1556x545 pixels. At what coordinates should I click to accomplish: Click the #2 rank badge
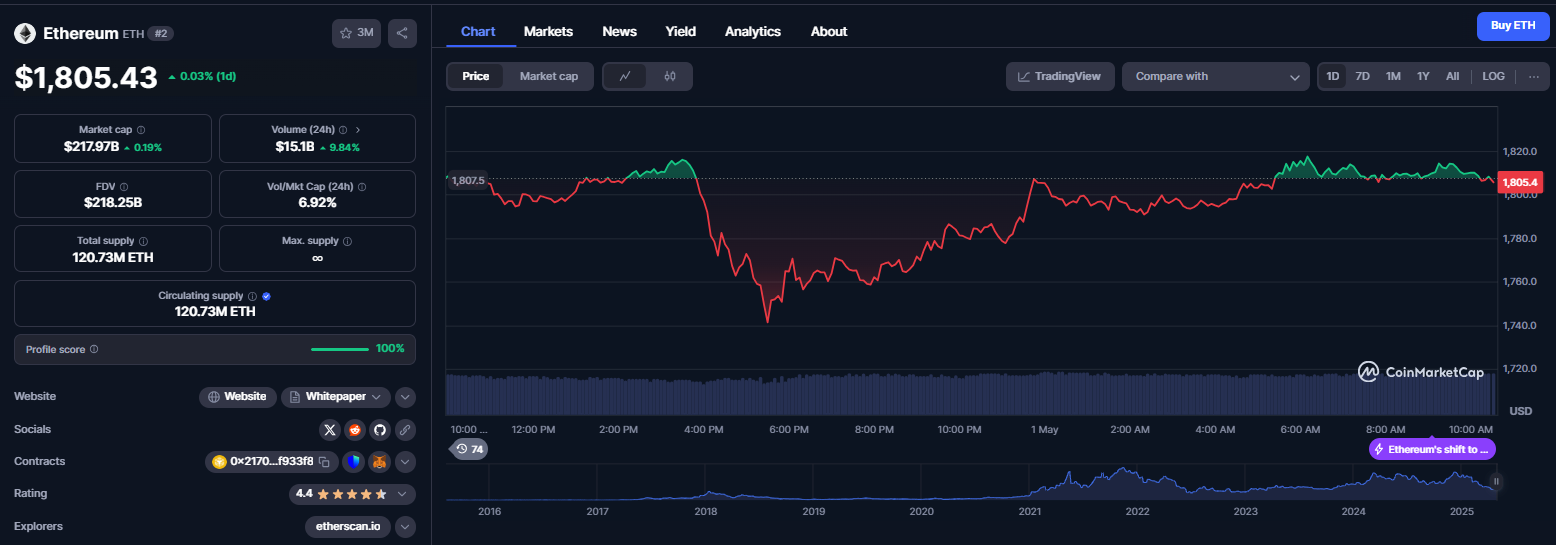[161, 33]
